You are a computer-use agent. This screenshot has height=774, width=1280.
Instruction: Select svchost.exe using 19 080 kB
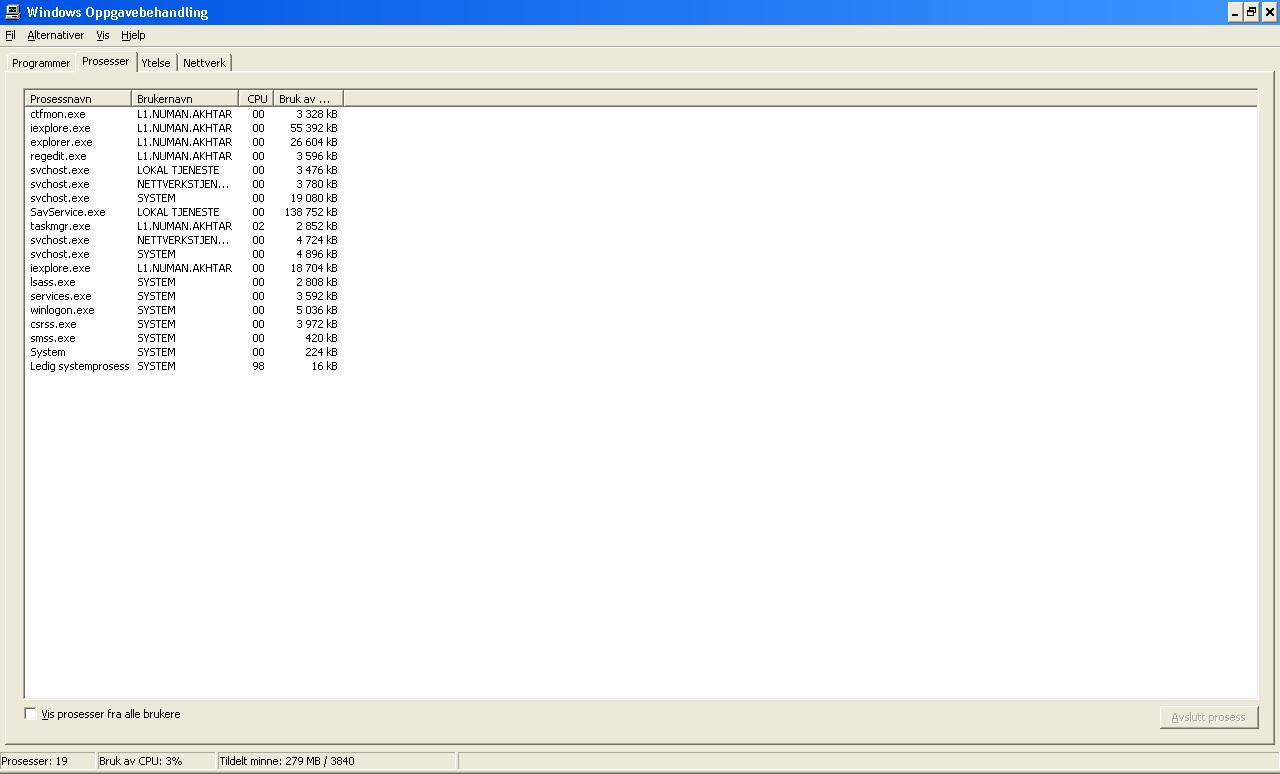point(184,198)
